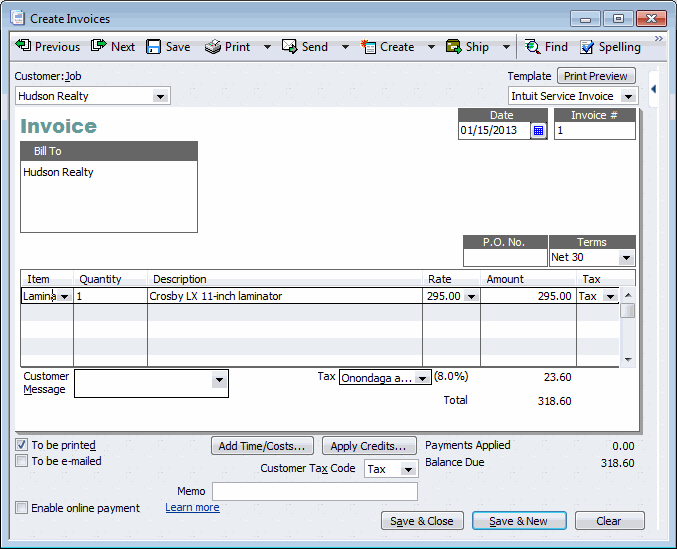Open the Create dropdown arrow
This screenshot has width=677, height=549.
tap(431, 47)
